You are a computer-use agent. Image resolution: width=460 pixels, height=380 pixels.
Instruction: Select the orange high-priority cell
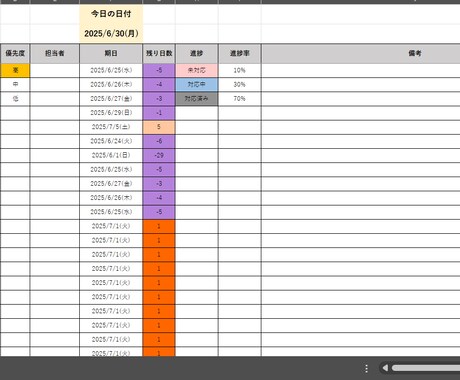point(15,71)
